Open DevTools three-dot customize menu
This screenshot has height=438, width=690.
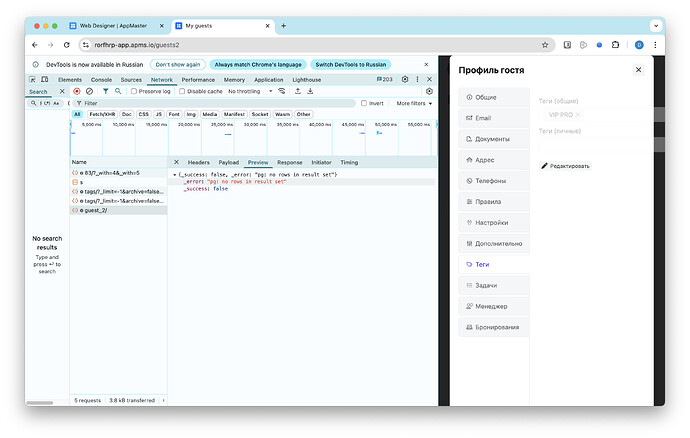417,79
